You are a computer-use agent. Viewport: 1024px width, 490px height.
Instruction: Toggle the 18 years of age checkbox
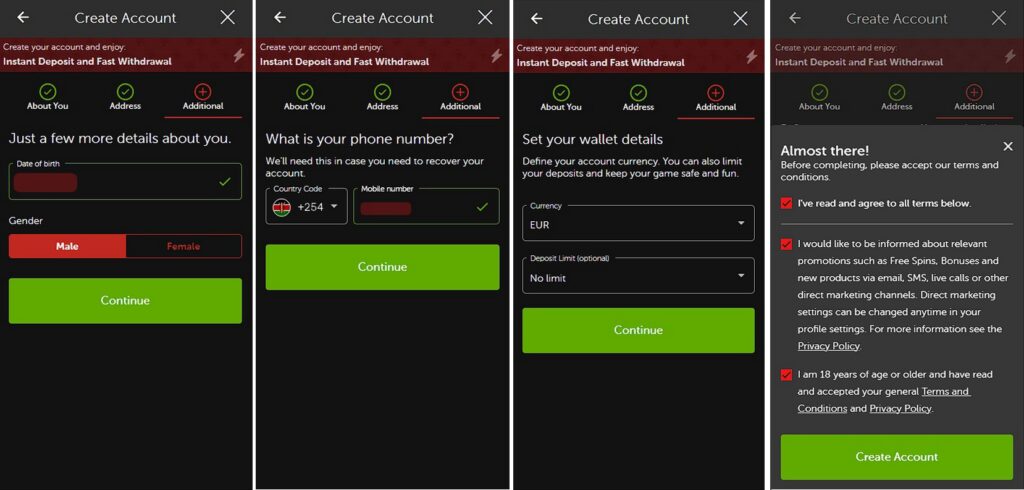(787, 375)
